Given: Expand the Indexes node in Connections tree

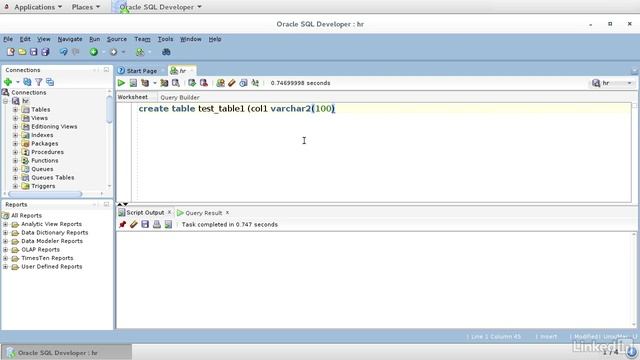Looking at the screenshot, I should (x=16, y=135).
